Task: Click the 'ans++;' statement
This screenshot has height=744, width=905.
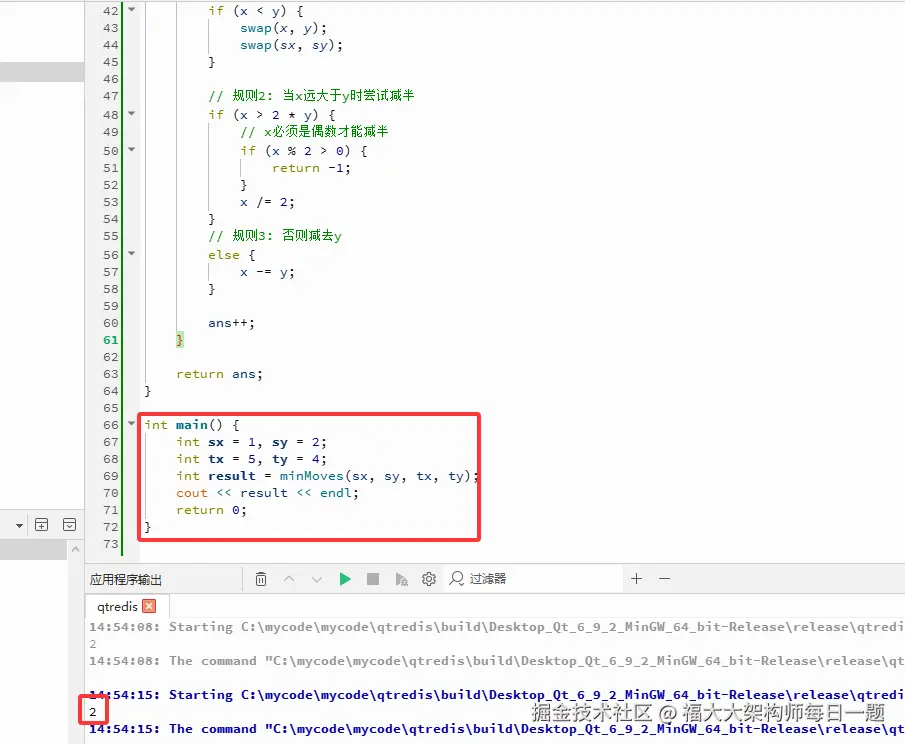Action: 231,323
